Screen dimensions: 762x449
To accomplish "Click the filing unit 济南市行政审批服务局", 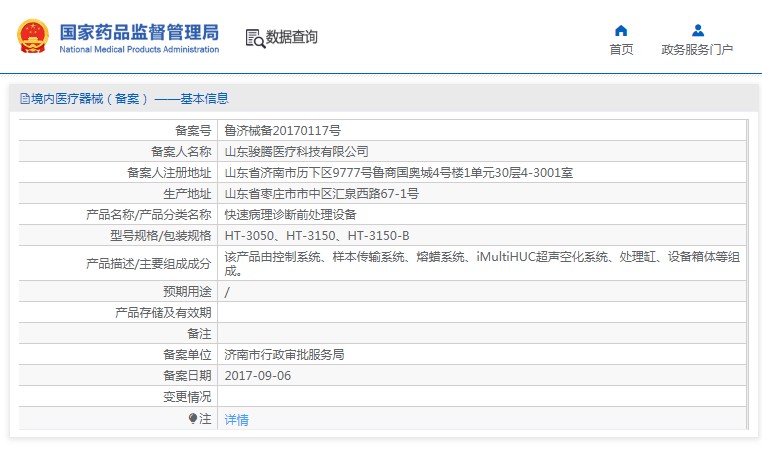I will pyautogui.click(x=284, y=355).
